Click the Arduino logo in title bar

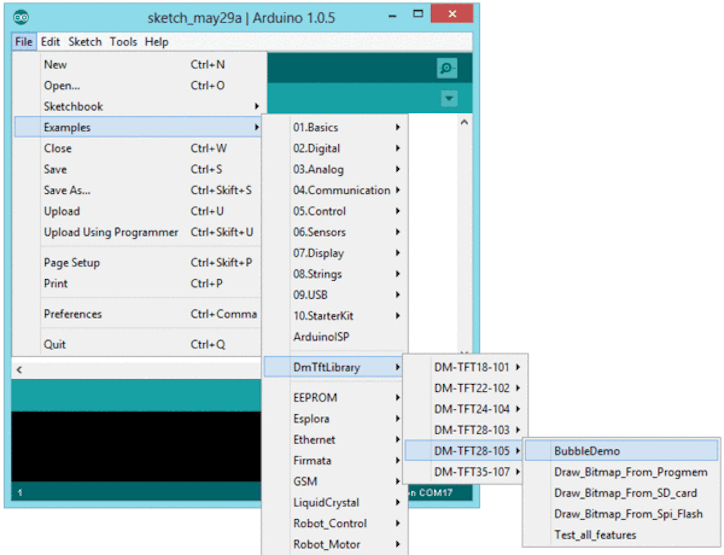22,17
